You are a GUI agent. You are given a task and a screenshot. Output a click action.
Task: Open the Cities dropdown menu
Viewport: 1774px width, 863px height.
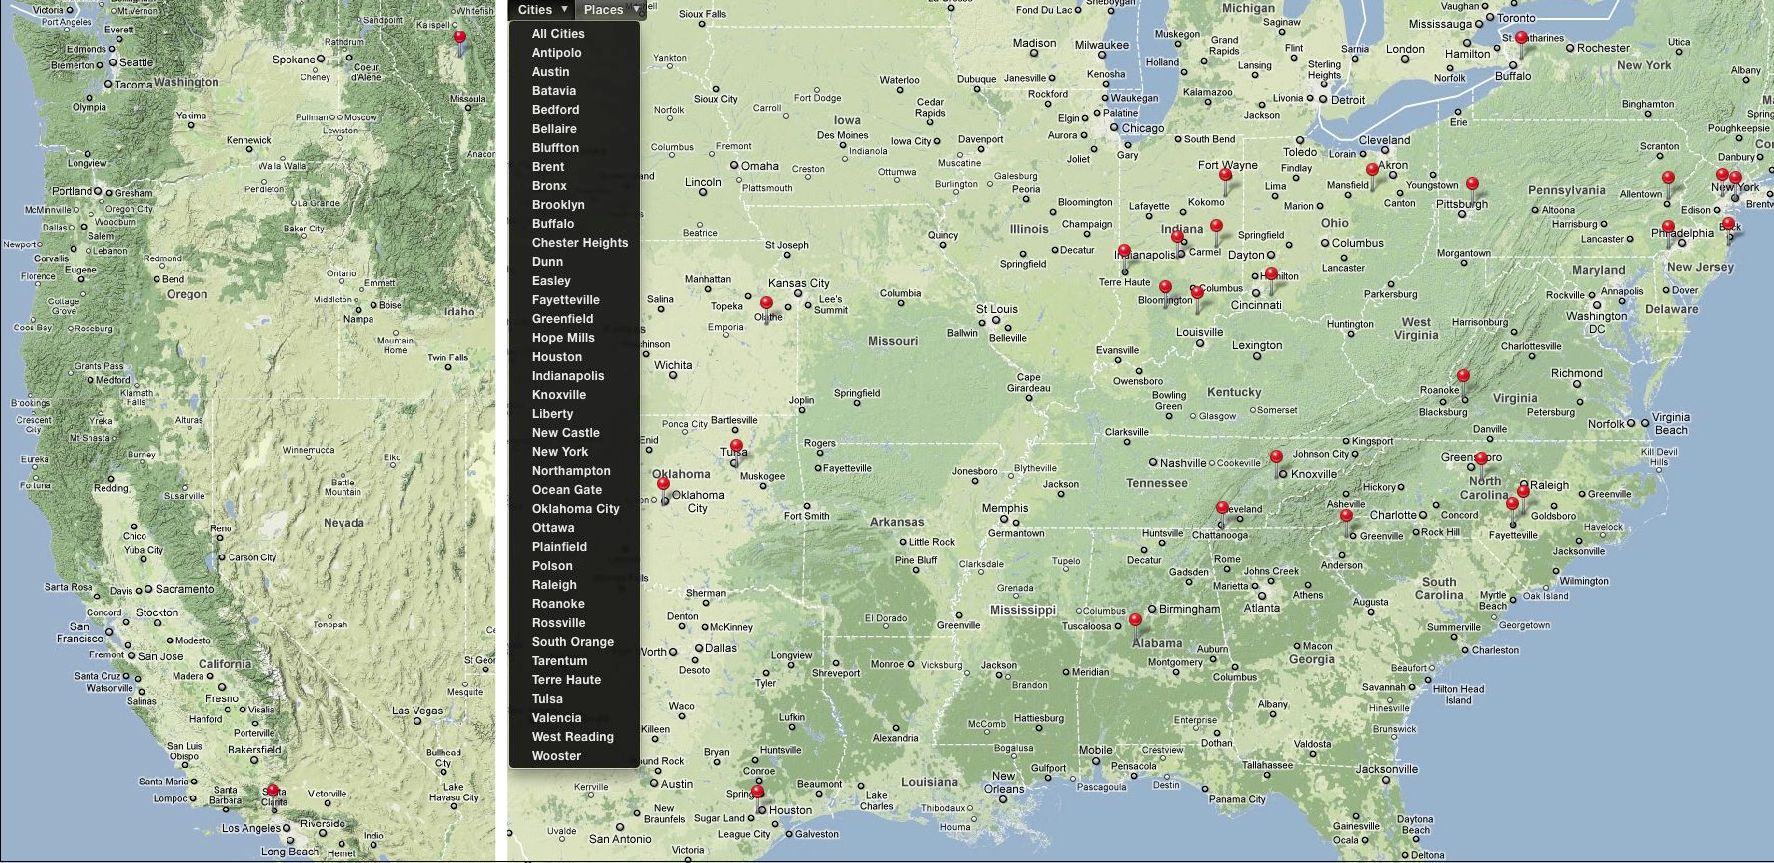click(x=543, y=10)
